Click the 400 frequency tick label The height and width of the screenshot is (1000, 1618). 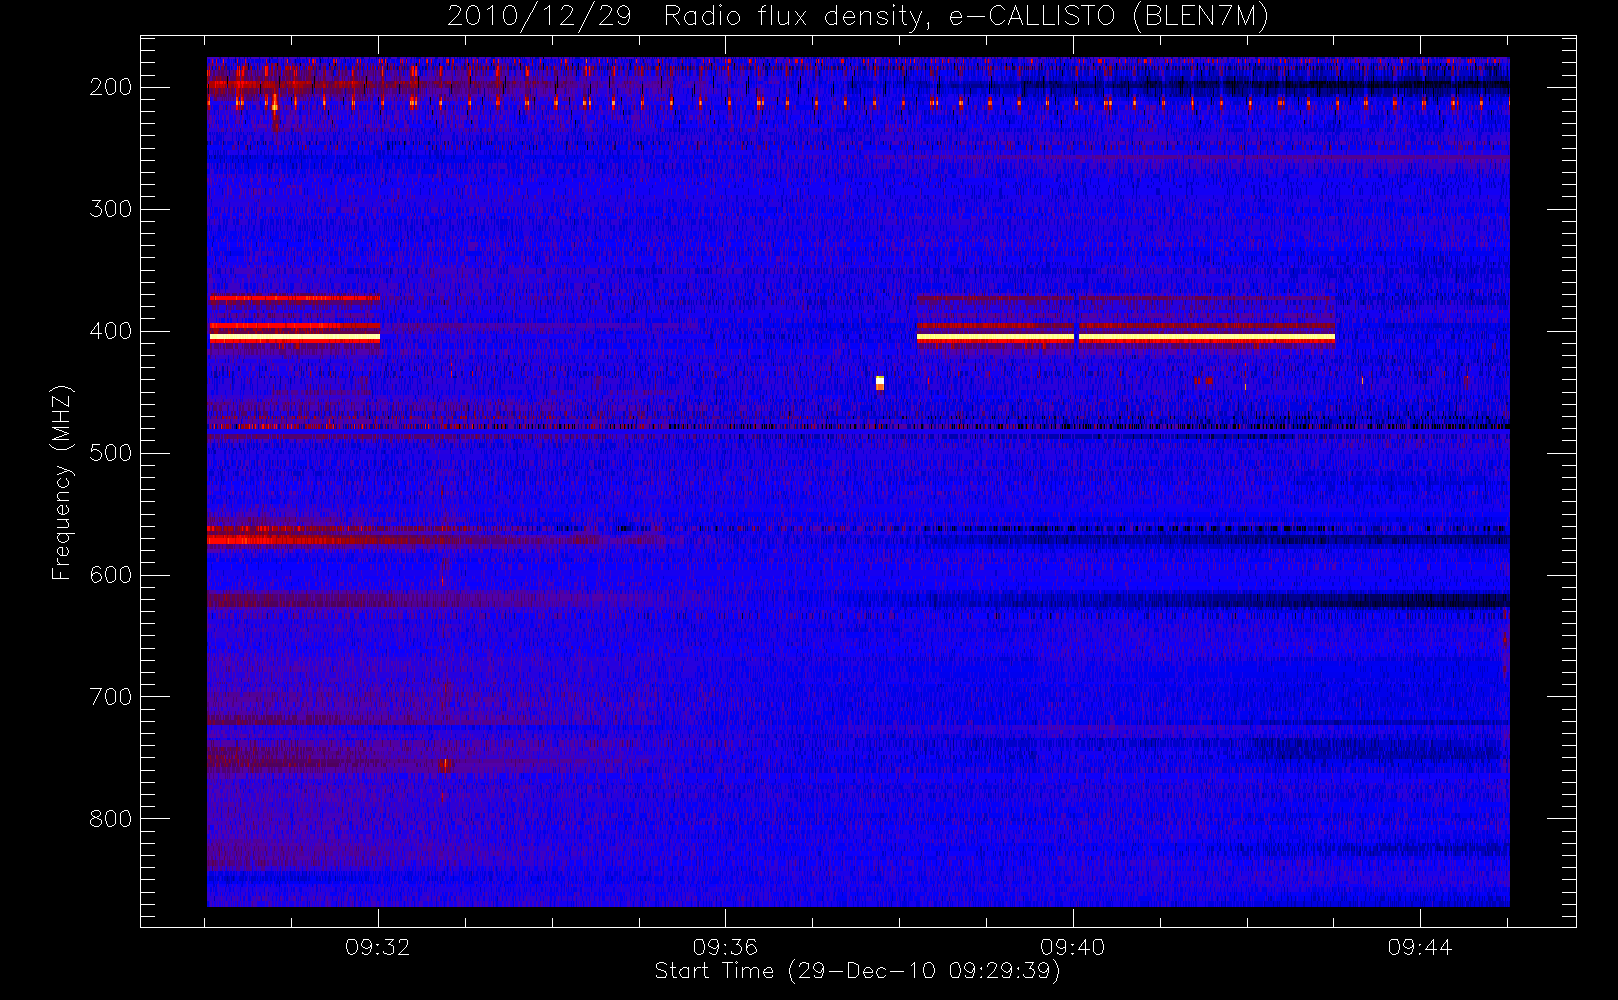click(111, 331)
